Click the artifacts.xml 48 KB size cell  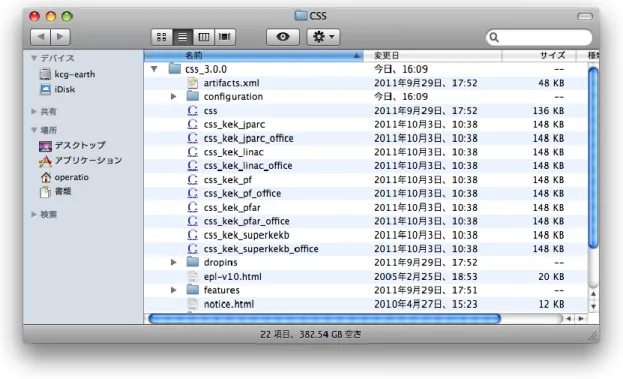pyautogui.click(x=551, y=83)
